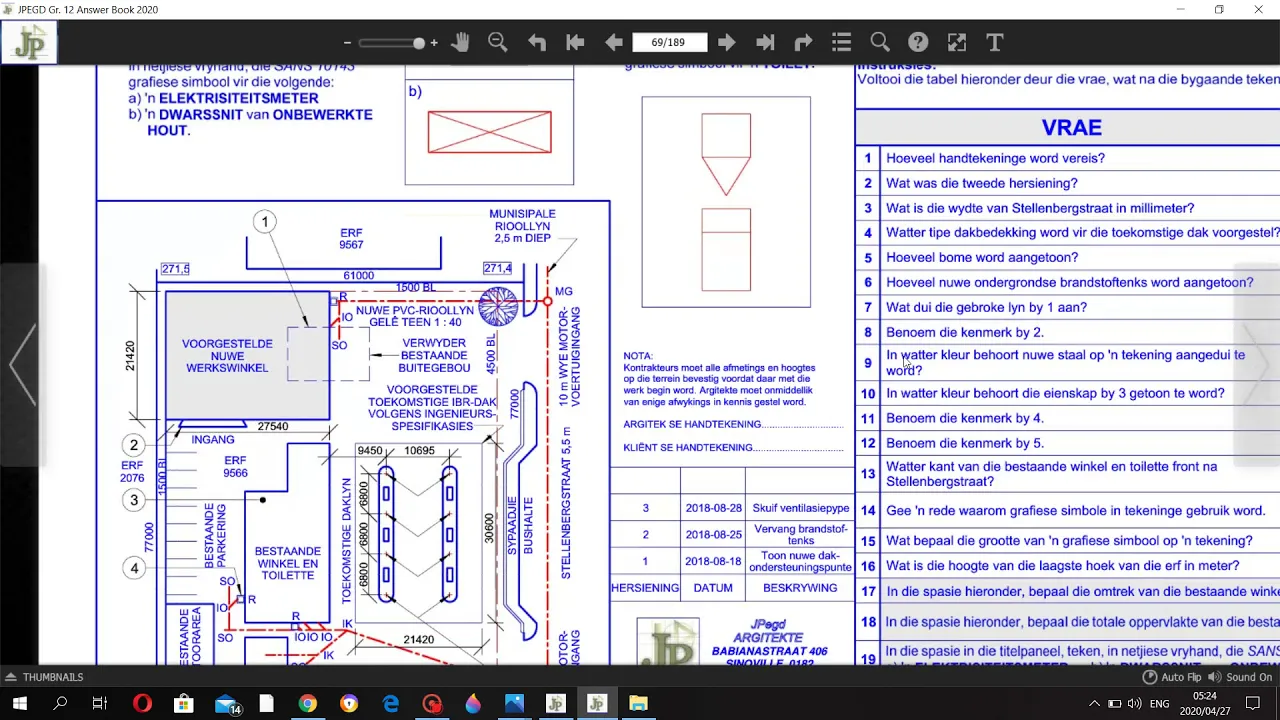Select the hand pan tool

[x=460, y=42]
